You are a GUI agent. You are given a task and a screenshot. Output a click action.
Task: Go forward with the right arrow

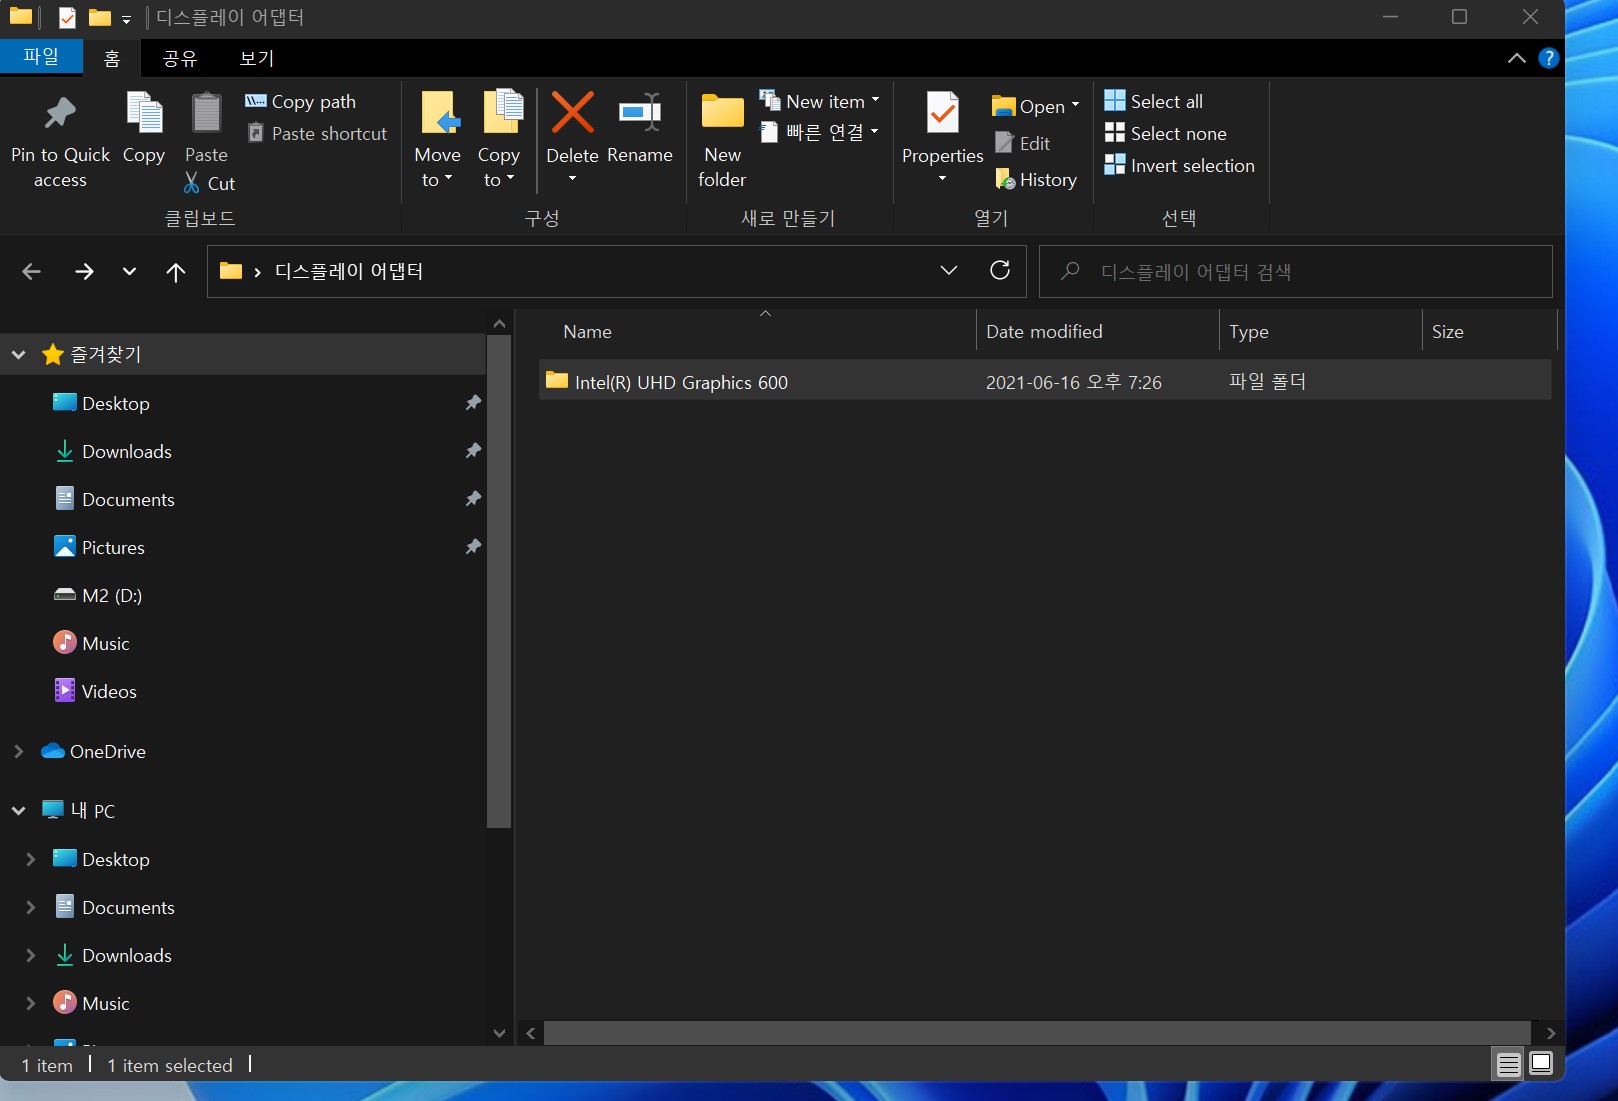coord(84,271)
